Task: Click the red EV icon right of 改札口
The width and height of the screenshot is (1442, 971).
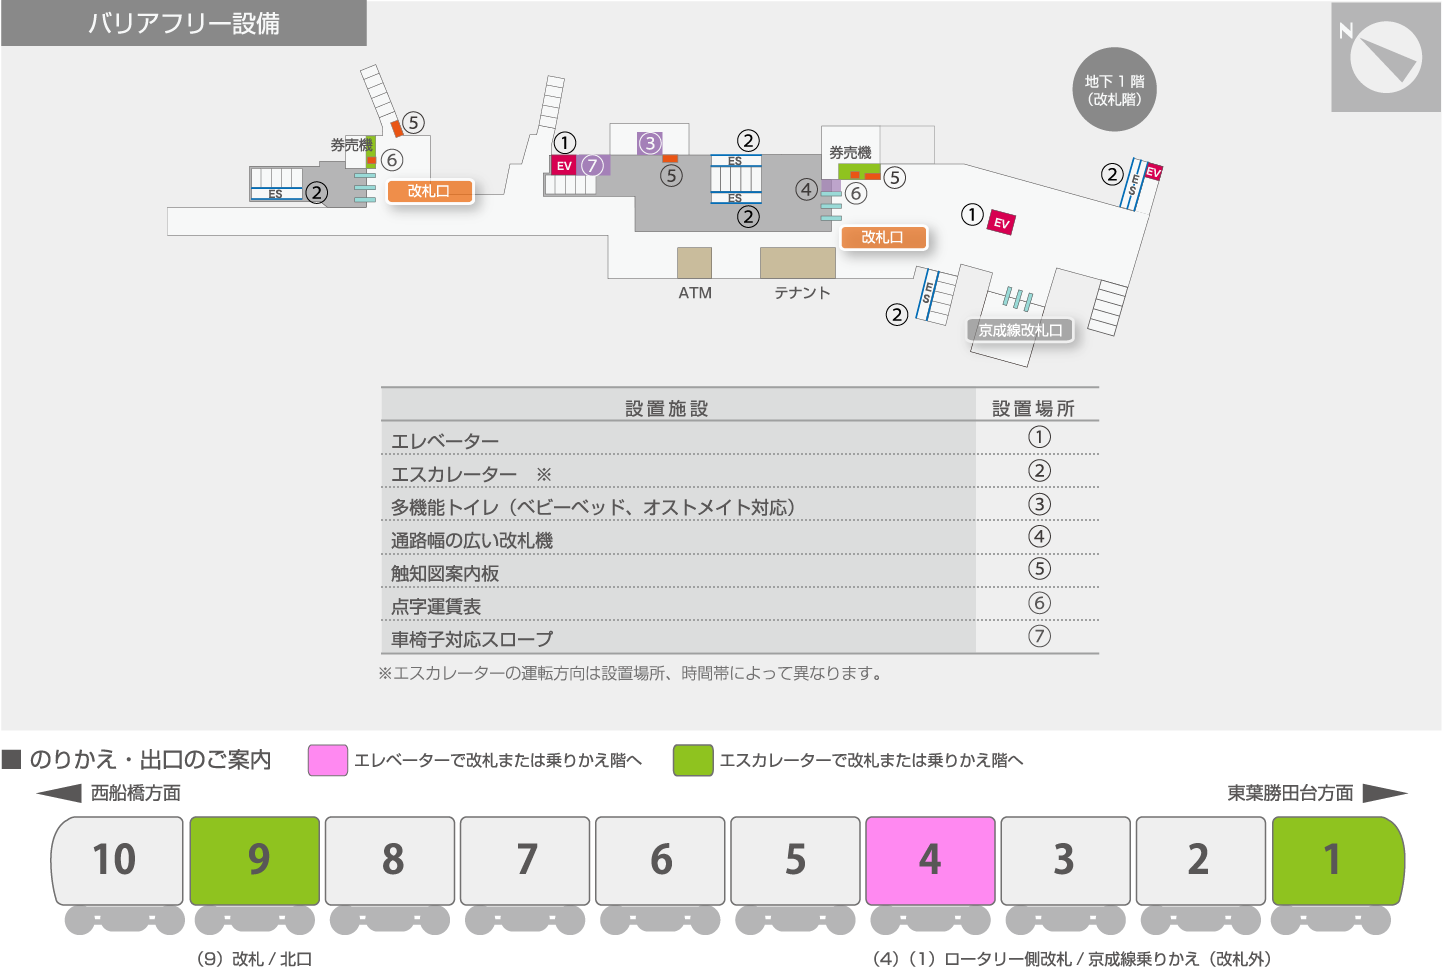Action: (1002, 222)
